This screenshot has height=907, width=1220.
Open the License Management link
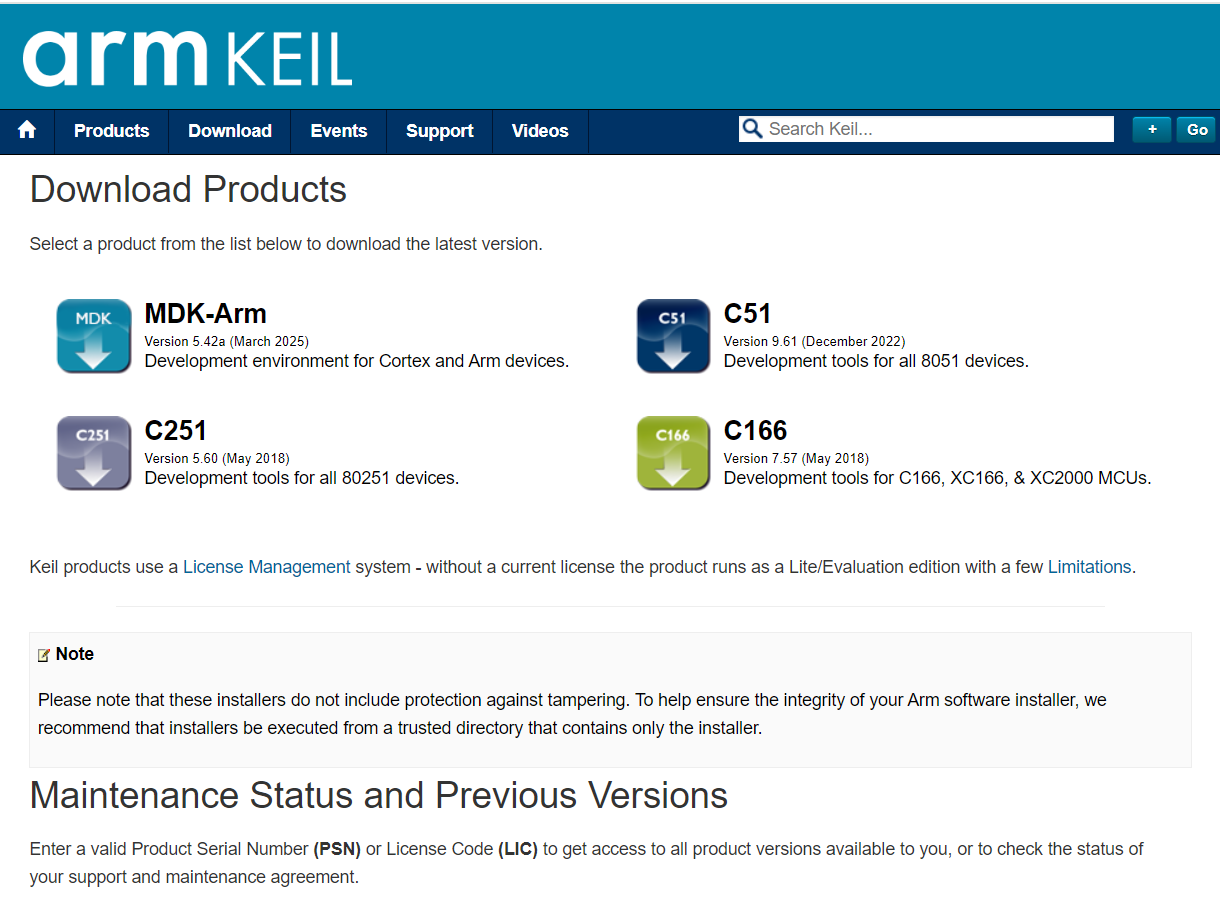pyautogui.click(x=267, y=567)
